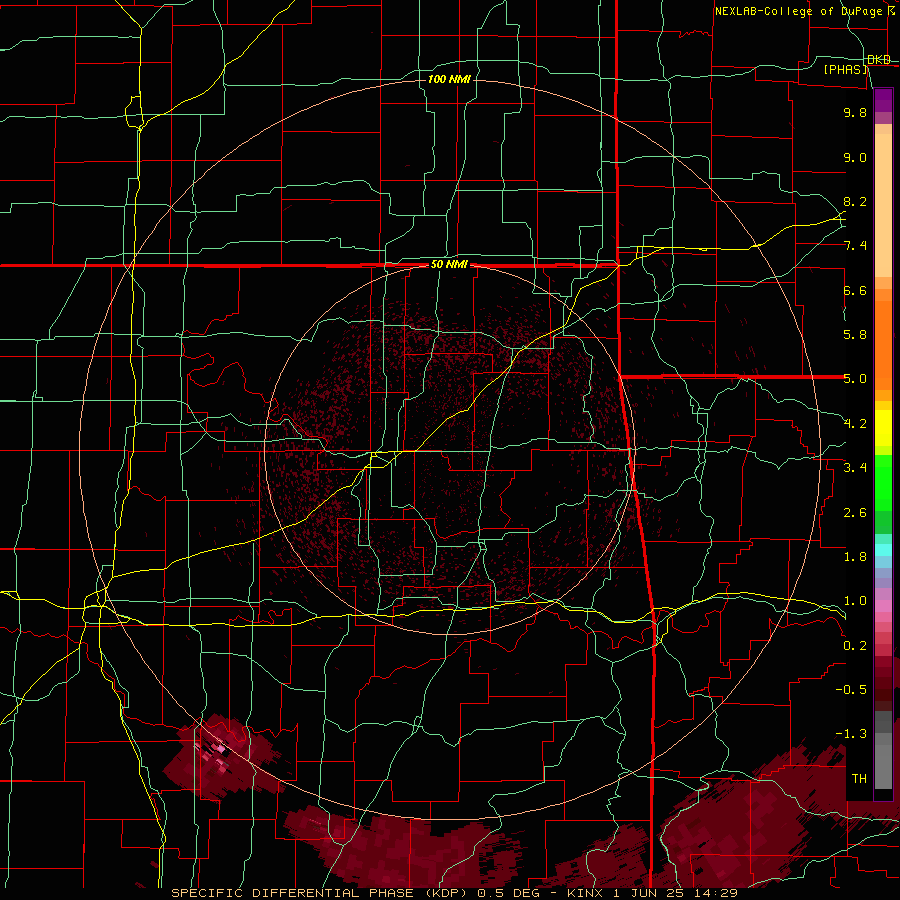Click the purple top band of color scale
Viewport: 900px width, 900px height.
click(883, 100)
